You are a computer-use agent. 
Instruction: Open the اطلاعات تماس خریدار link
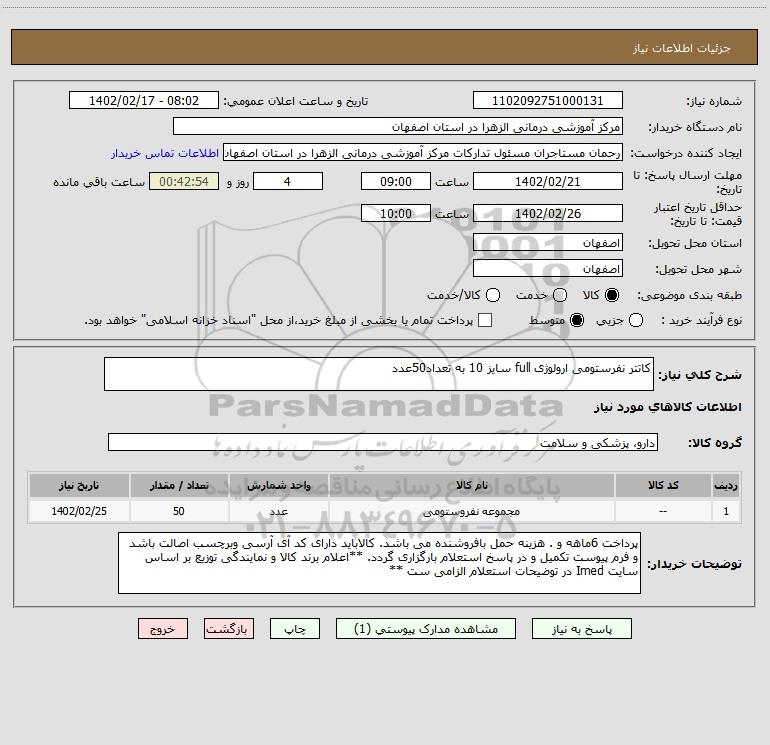(165, 153)
